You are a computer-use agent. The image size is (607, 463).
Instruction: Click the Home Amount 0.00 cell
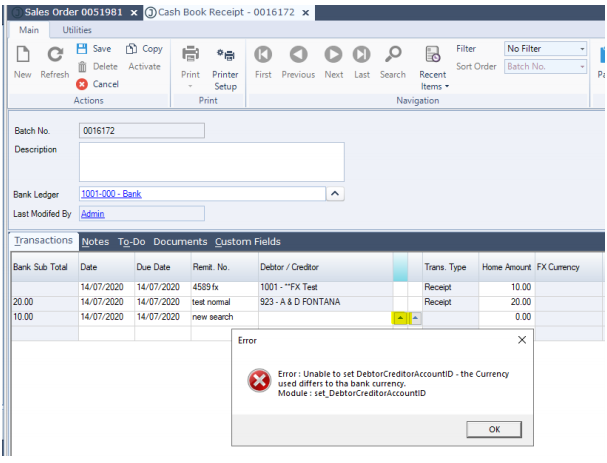(507, 317)
